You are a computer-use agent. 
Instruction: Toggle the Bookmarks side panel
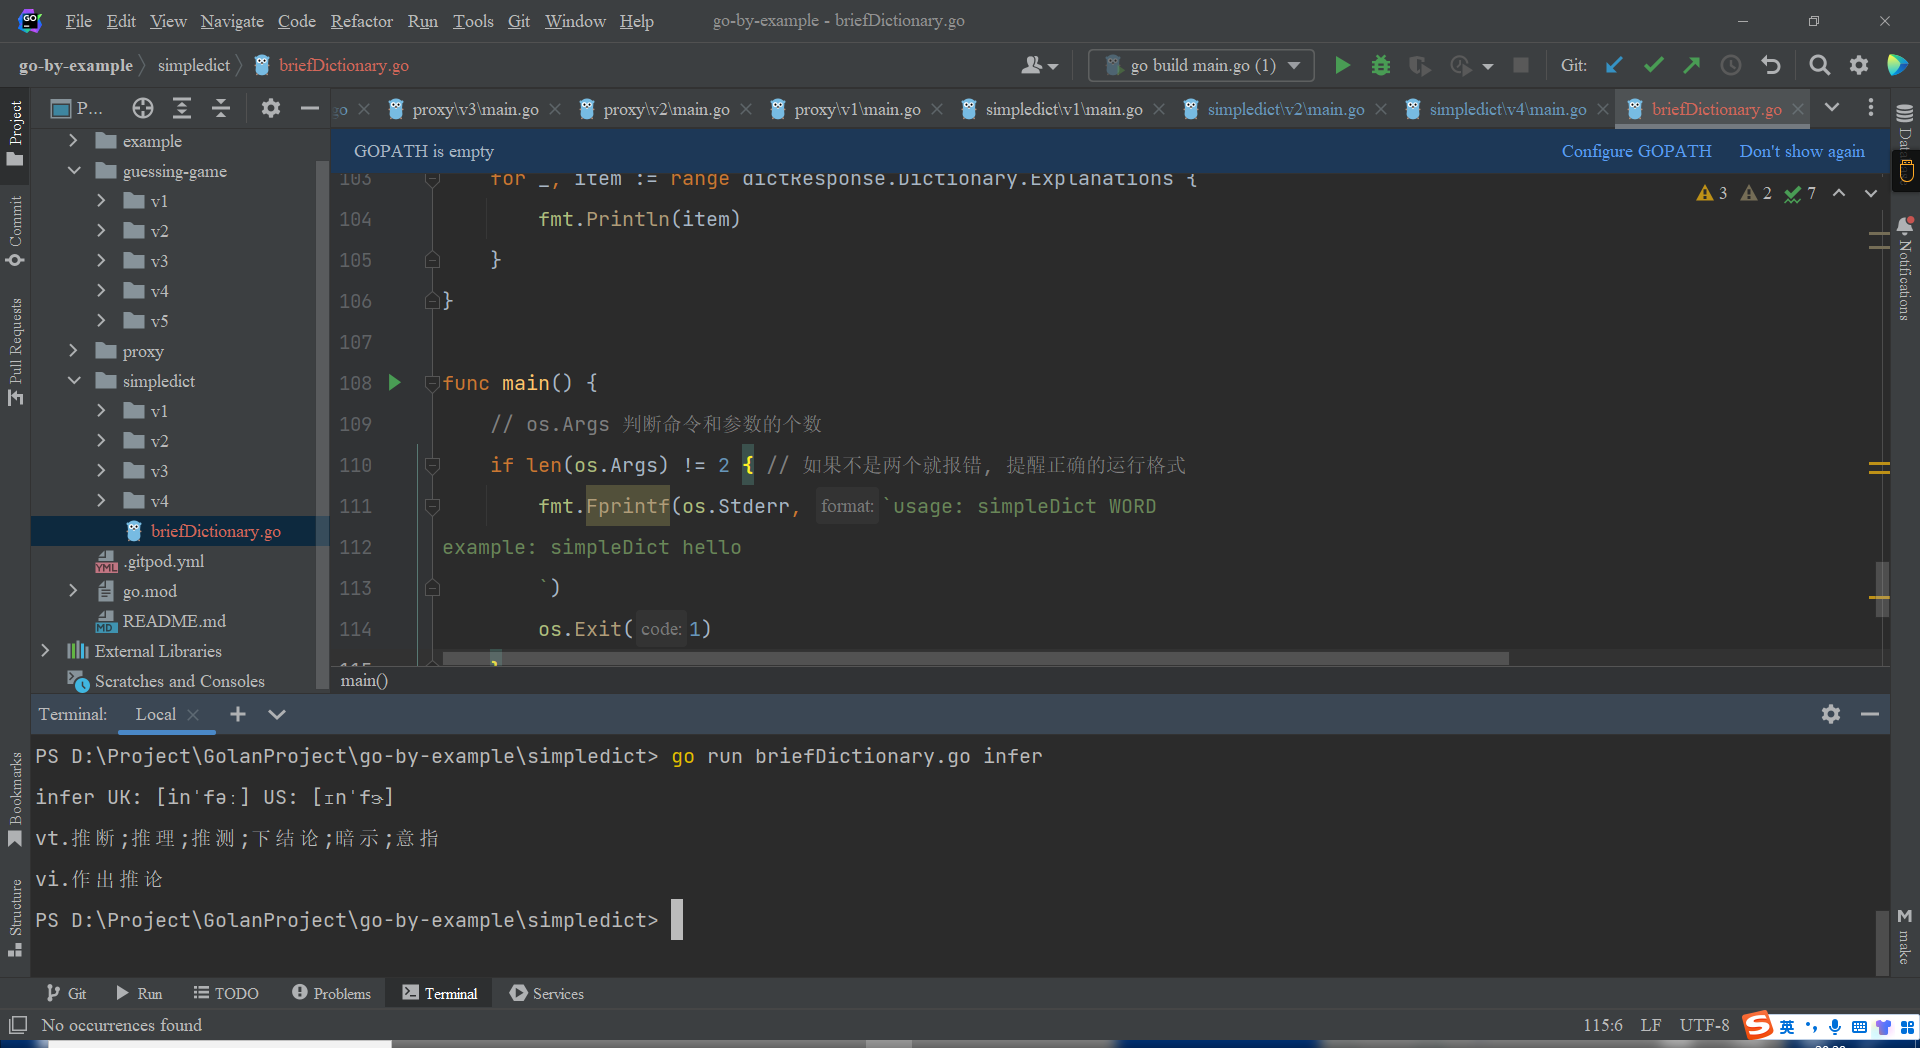[x=15, y=798]
